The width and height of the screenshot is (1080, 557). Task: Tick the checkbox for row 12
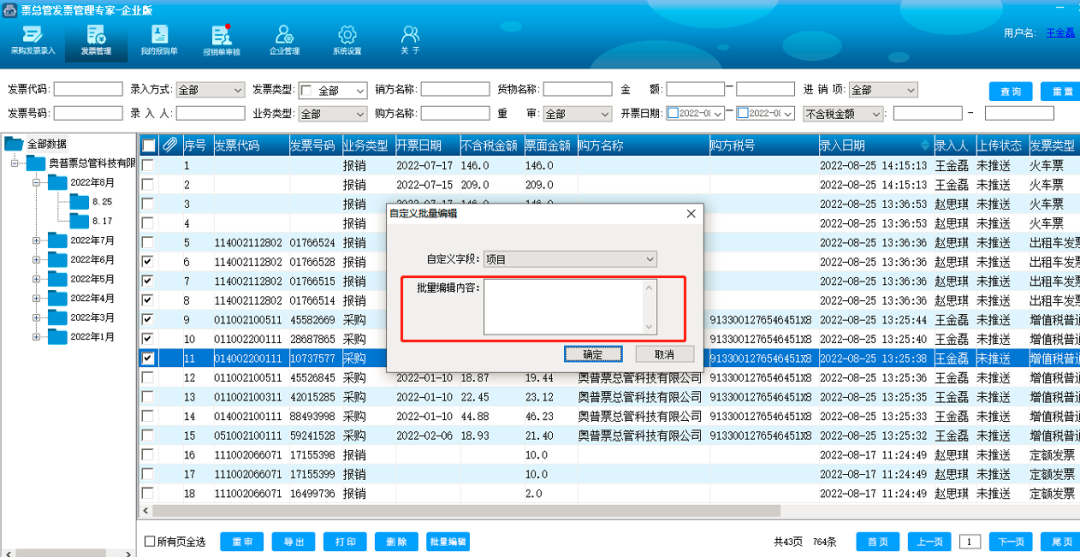pos(148,378)
